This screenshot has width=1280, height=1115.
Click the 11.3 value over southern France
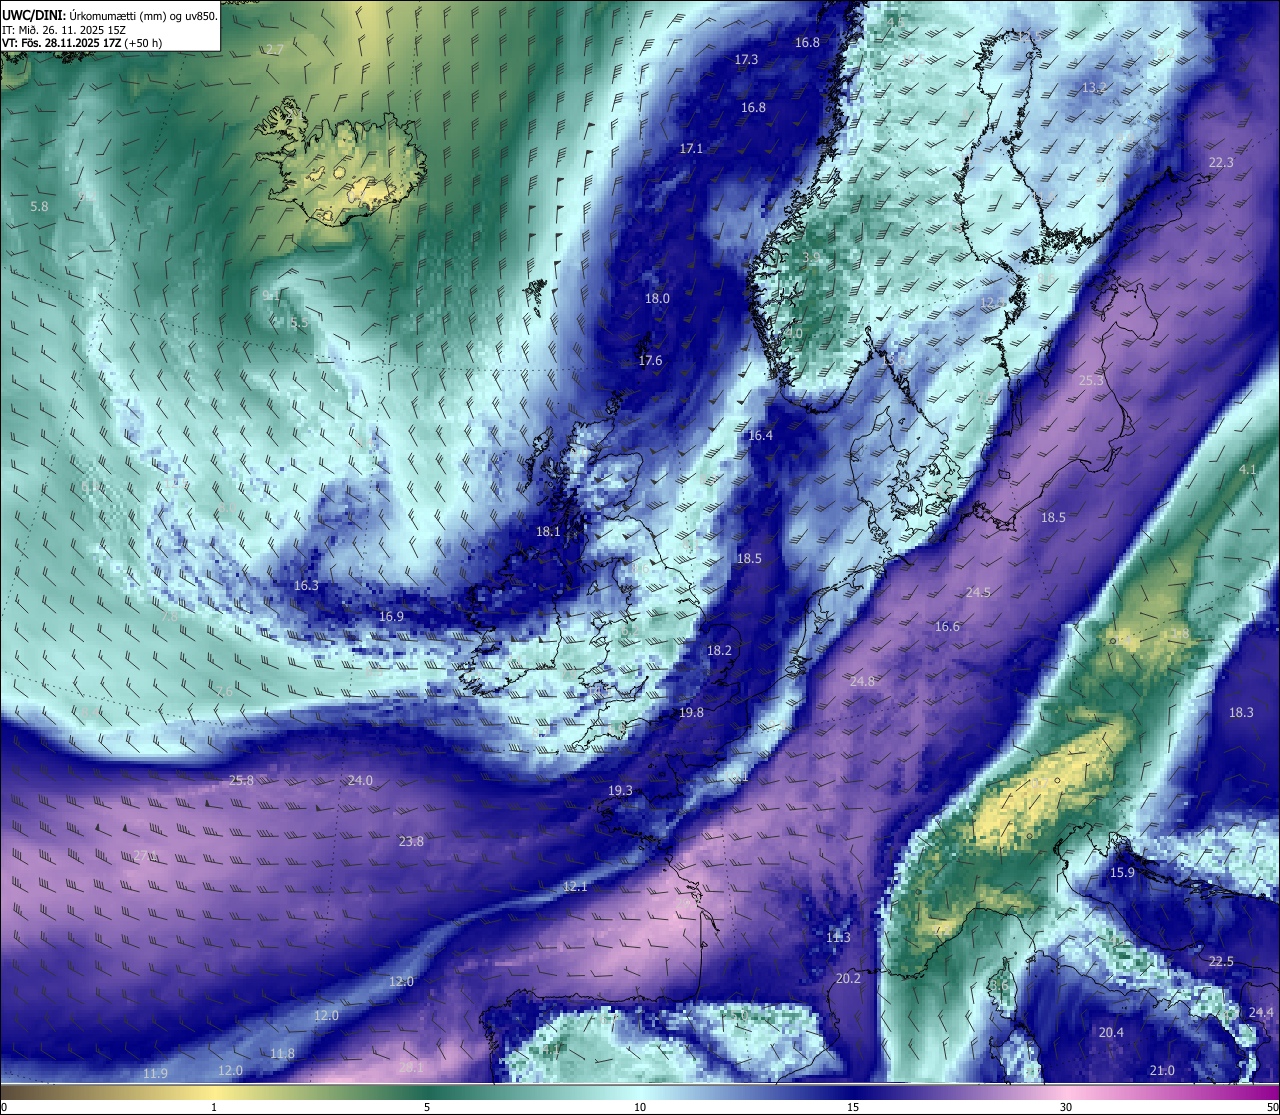pos(838,938)
